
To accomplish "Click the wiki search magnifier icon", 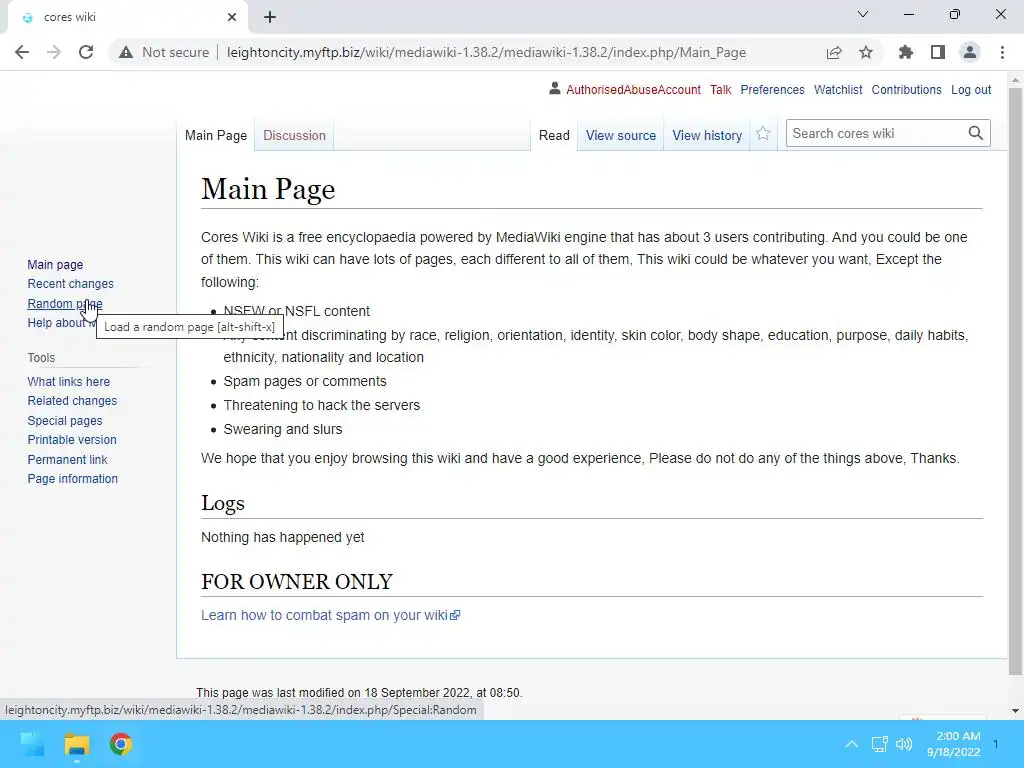I will 976,133.
